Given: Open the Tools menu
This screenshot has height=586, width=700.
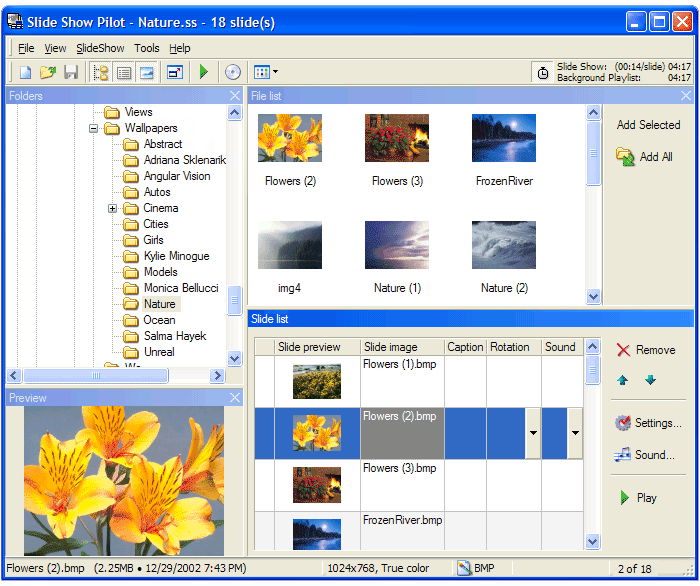Looking at the screenshot, I should click(146, 48).
